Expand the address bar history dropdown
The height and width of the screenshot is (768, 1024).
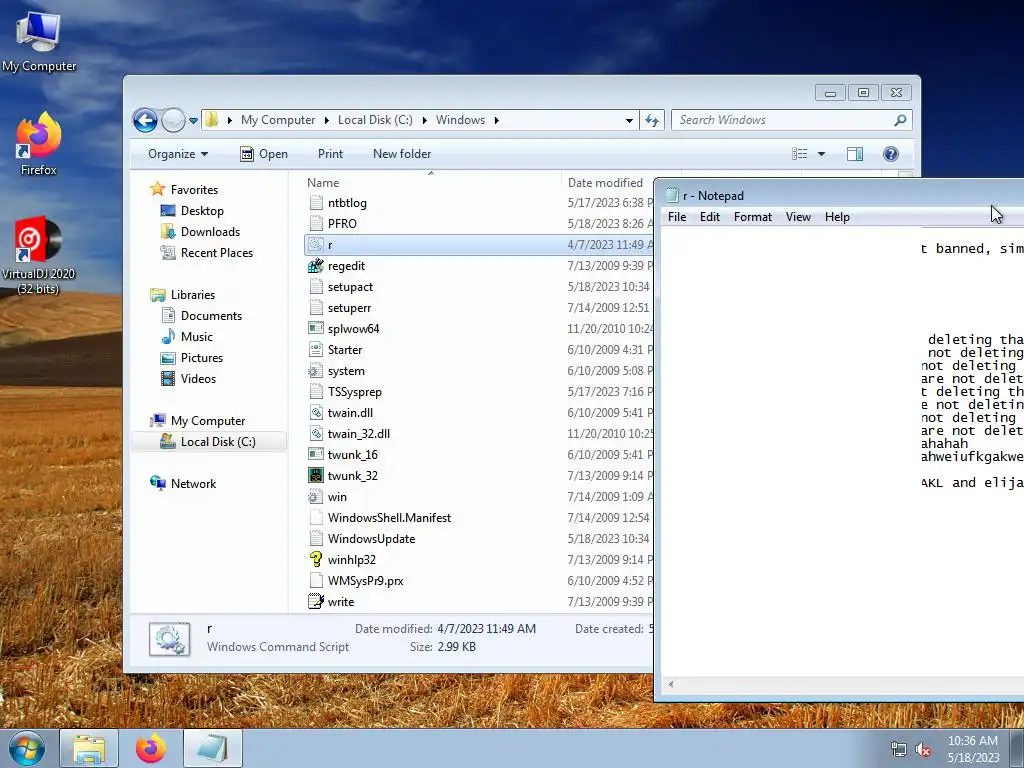[x=629, y=121]
